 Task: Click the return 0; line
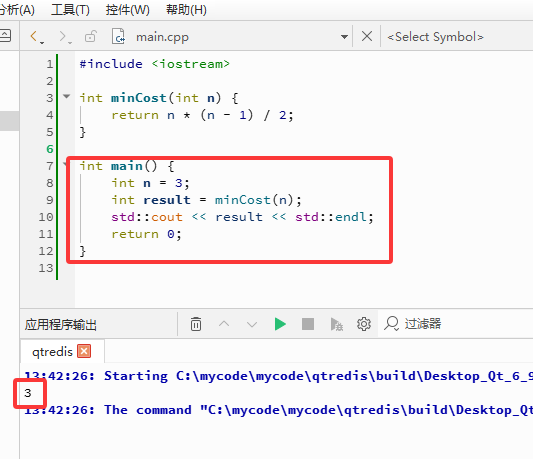(x=147, y=234)
